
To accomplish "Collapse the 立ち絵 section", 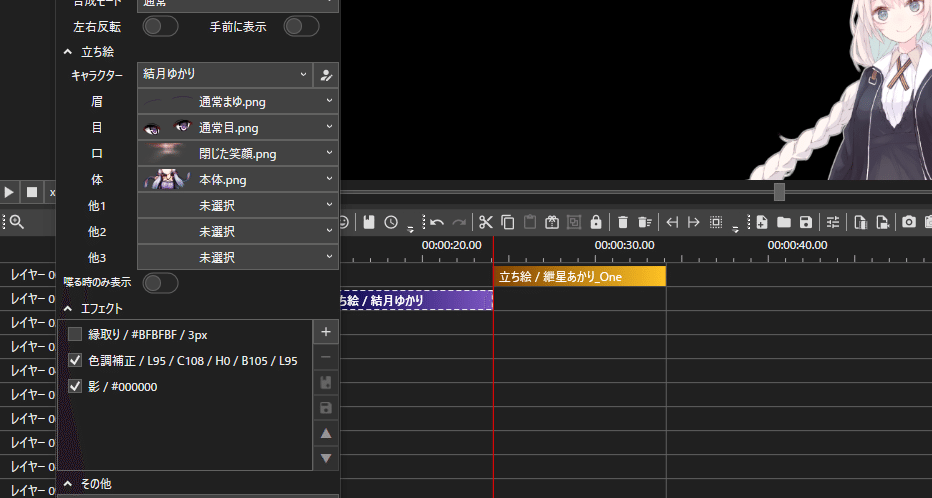I will [68, 52].
